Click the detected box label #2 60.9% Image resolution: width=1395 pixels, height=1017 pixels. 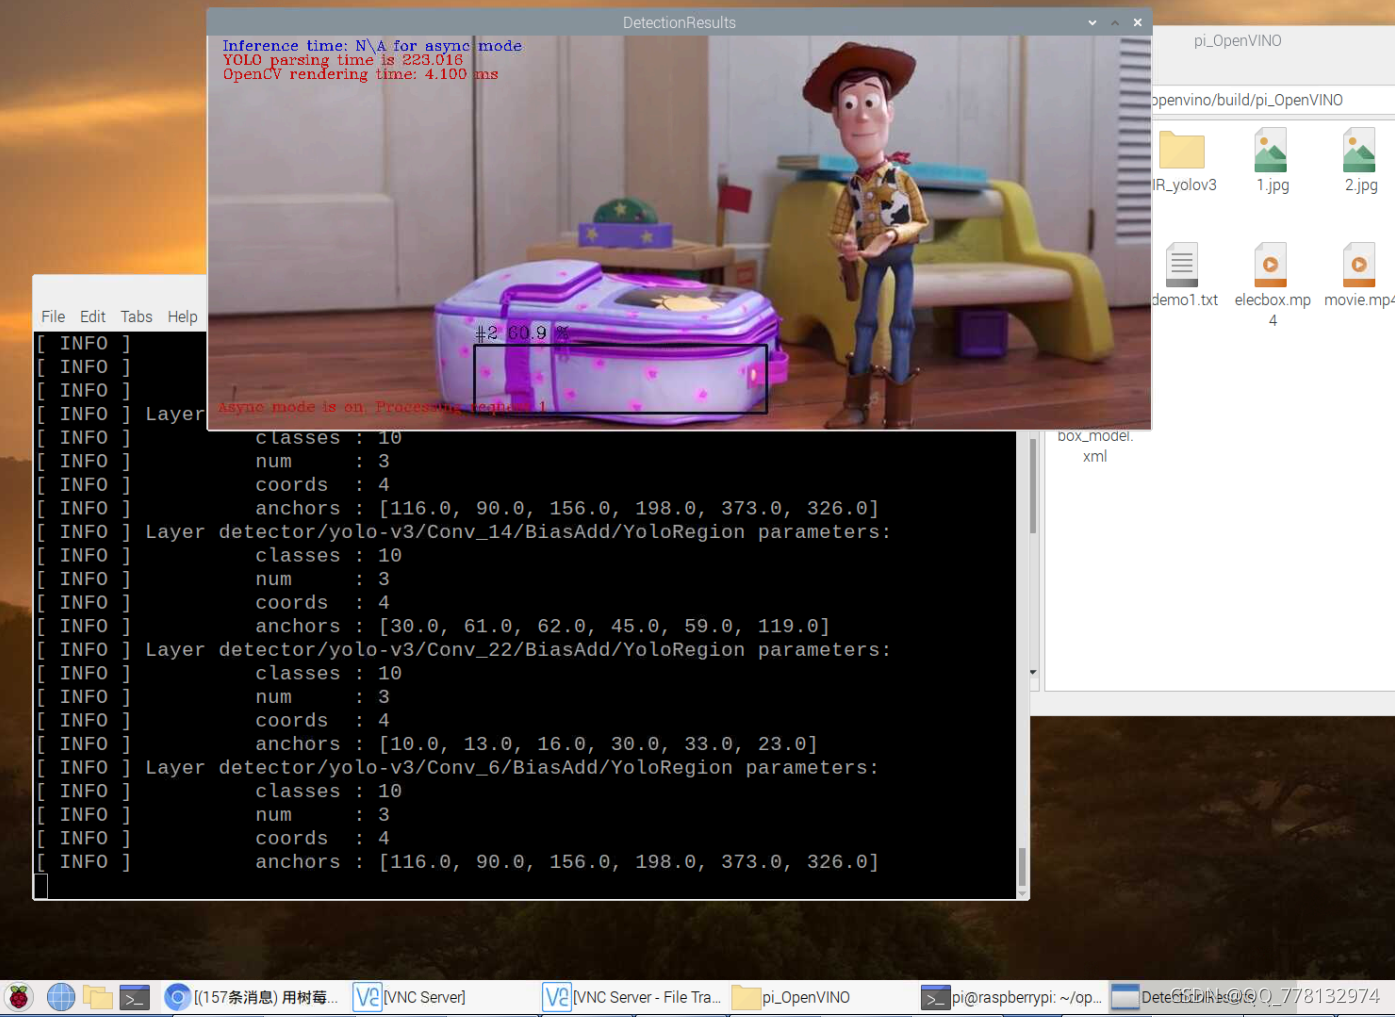click(x=522, y=333)
